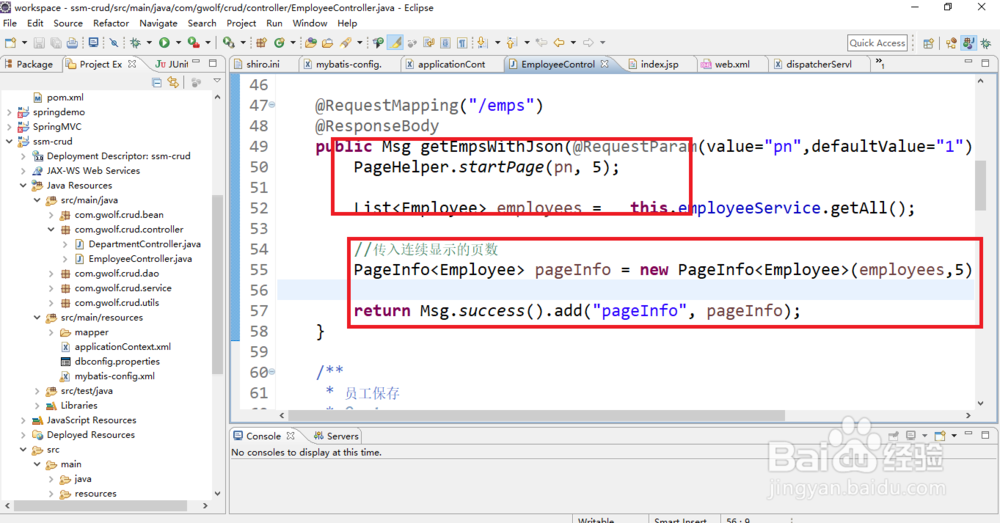This screenshot has height=523, width=1000.
Task: Switch to the Debug perspective icon
Action: [985, 43]
